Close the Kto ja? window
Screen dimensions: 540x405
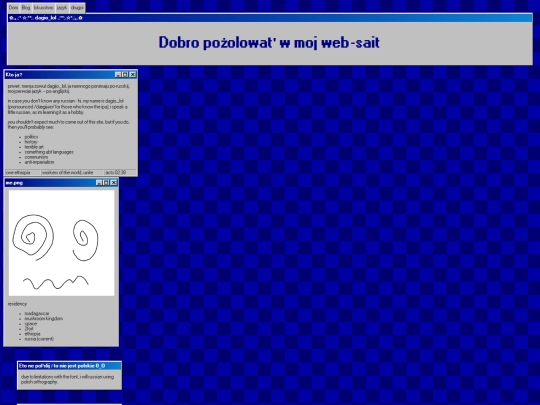point(133,74)
